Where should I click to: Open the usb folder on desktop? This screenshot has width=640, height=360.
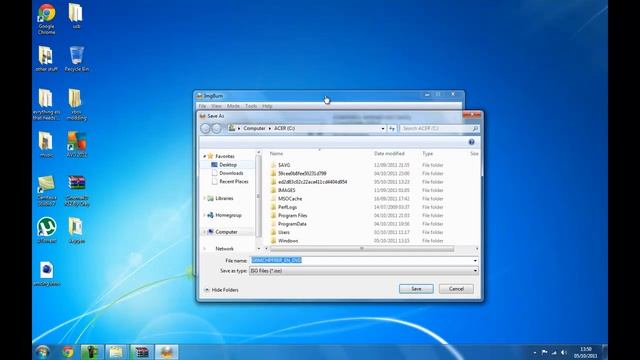coord(76,16)
